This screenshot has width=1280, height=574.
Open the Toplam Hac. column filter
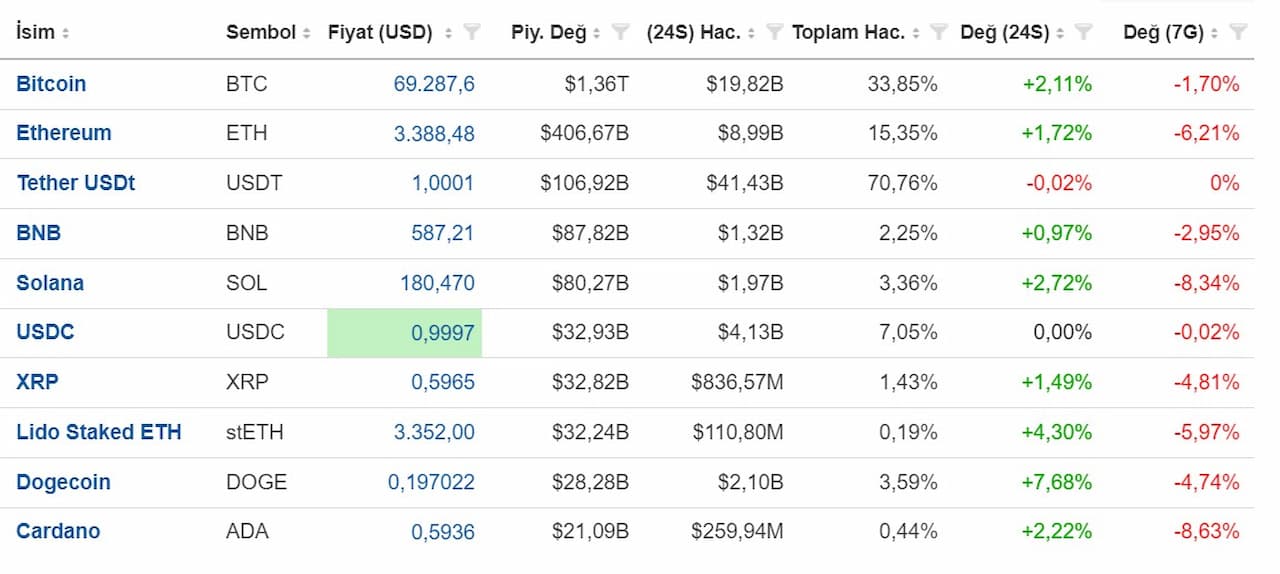point(938,33)
